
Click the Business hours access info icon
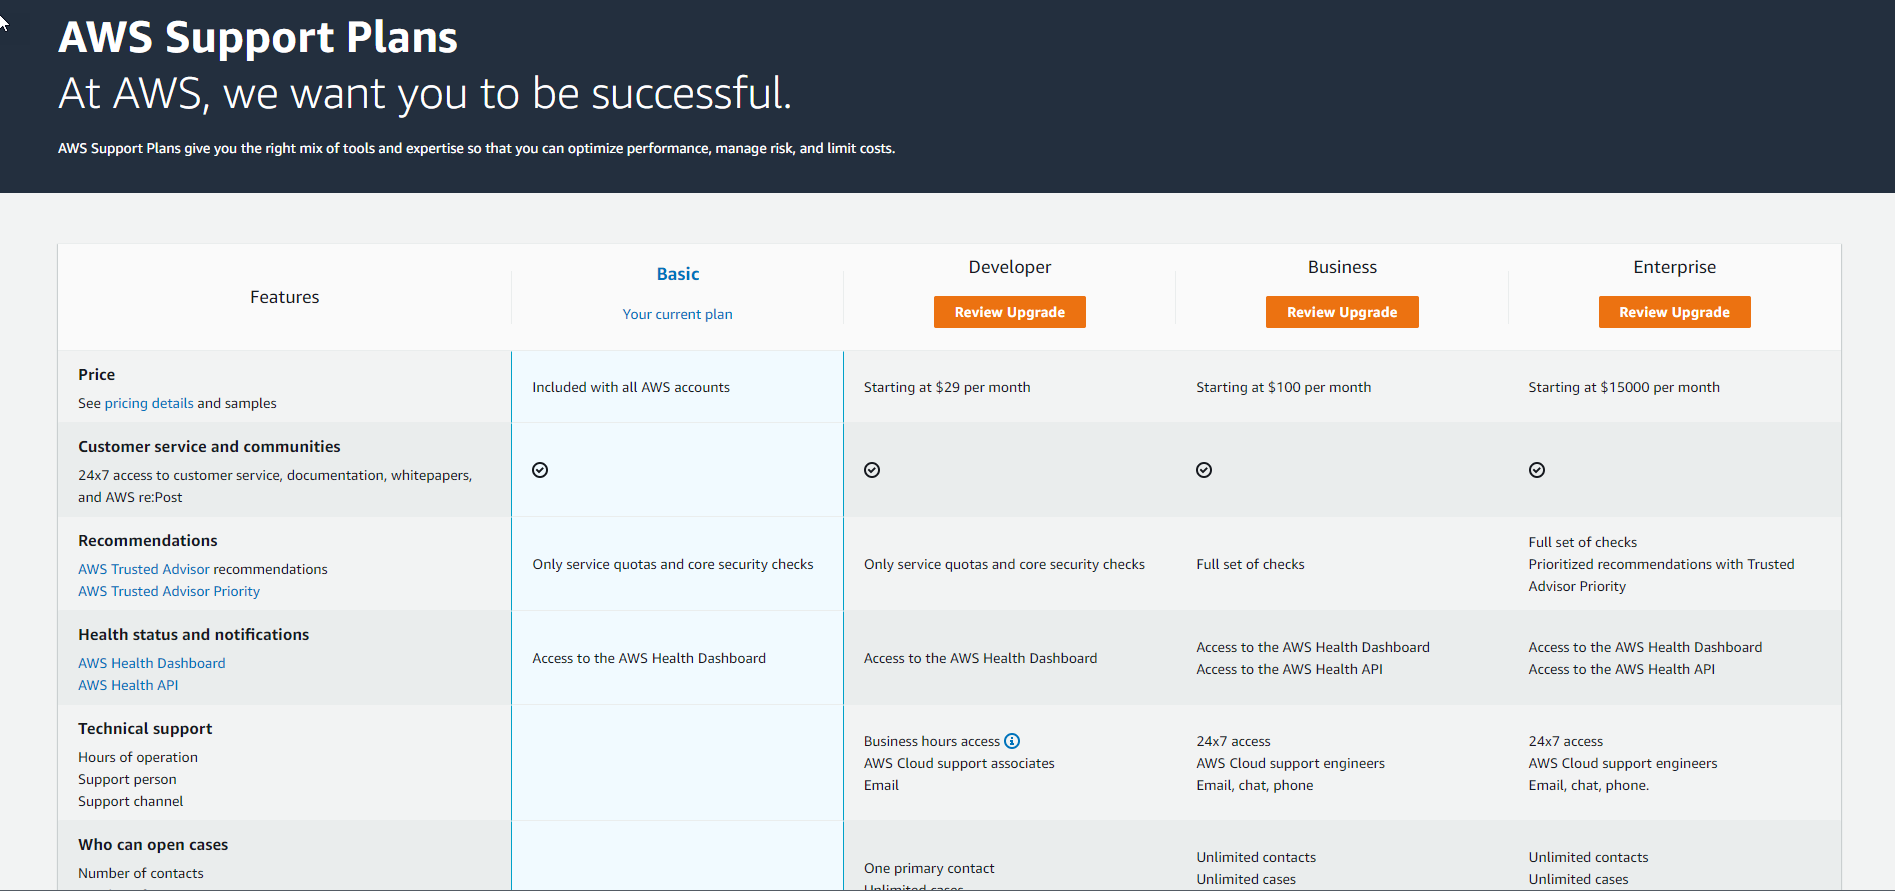1012,741
